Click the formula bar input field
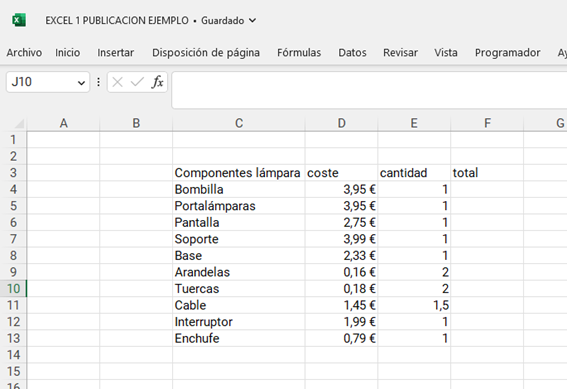 [369, 90]
